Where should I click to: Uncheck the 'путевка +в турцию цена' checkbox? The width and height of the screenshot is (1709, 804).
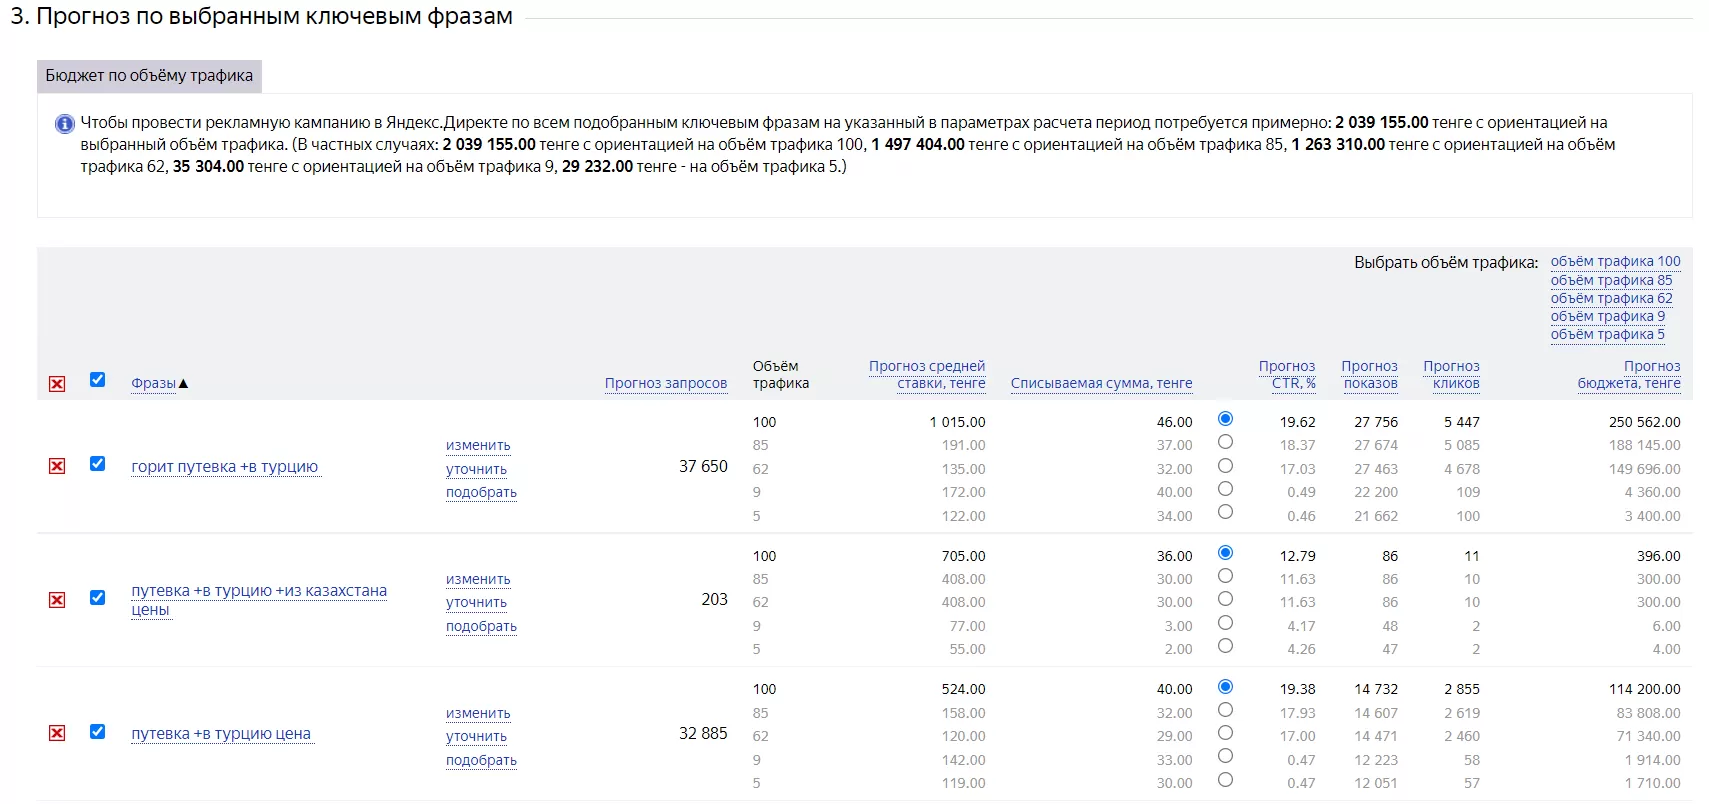point(97,731)
